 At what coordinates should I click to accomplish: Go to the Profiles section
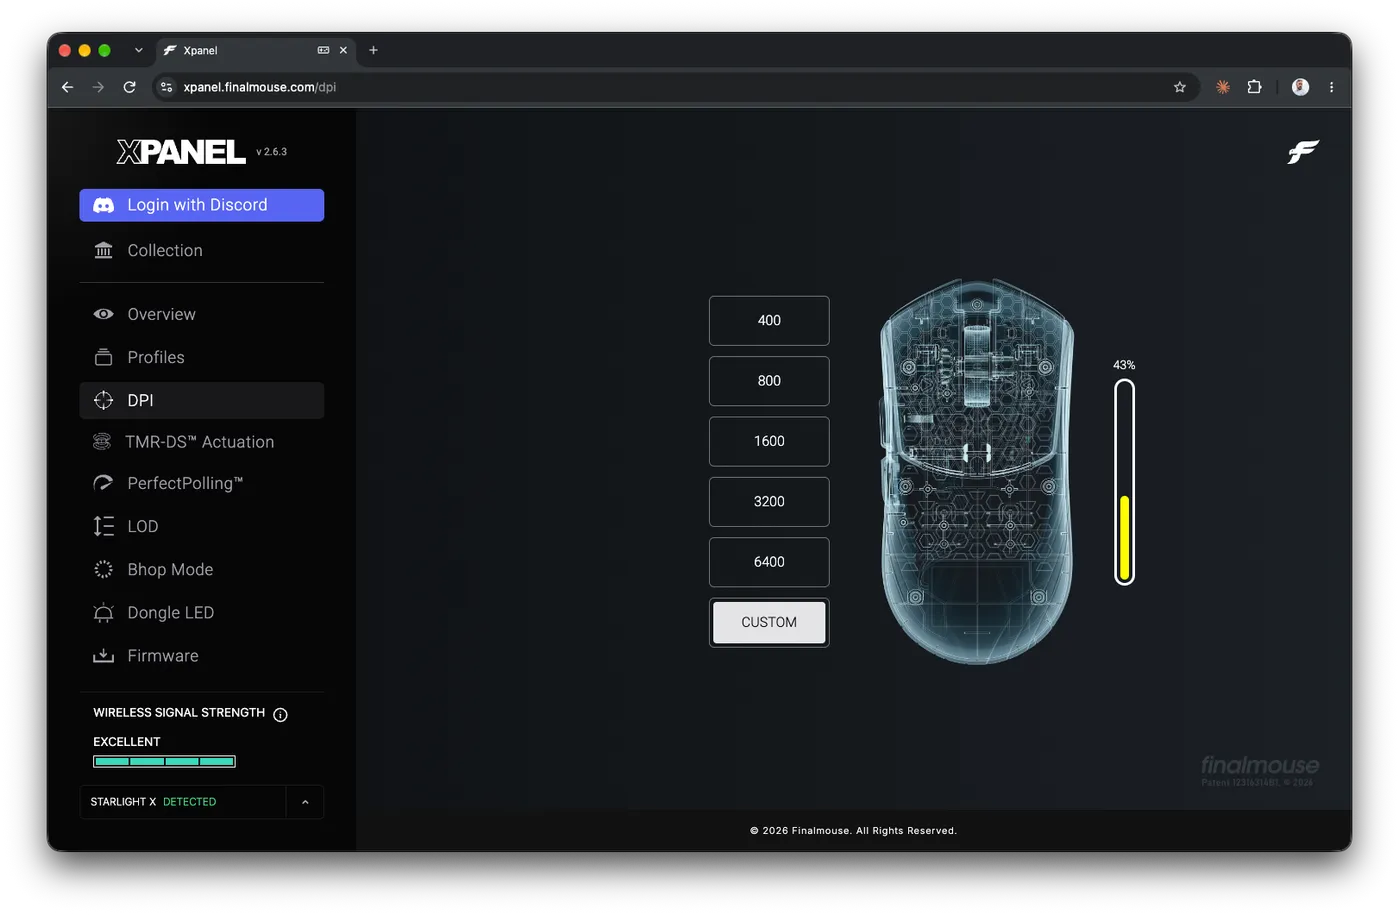[202, 357]
